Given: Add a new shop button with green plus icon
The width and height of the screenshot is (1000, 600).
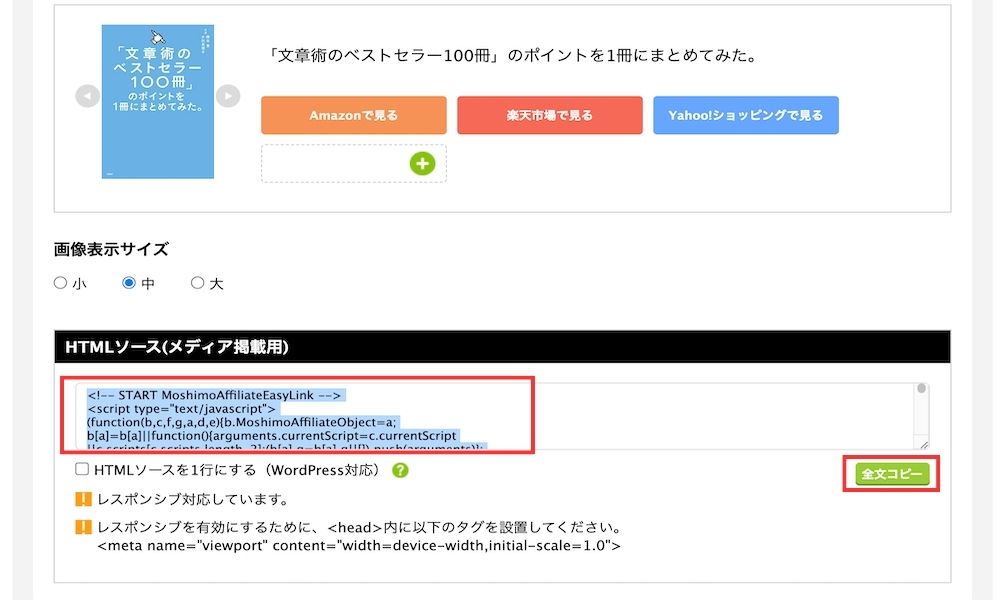Looking at the screenshot, I should click(422, 164).
